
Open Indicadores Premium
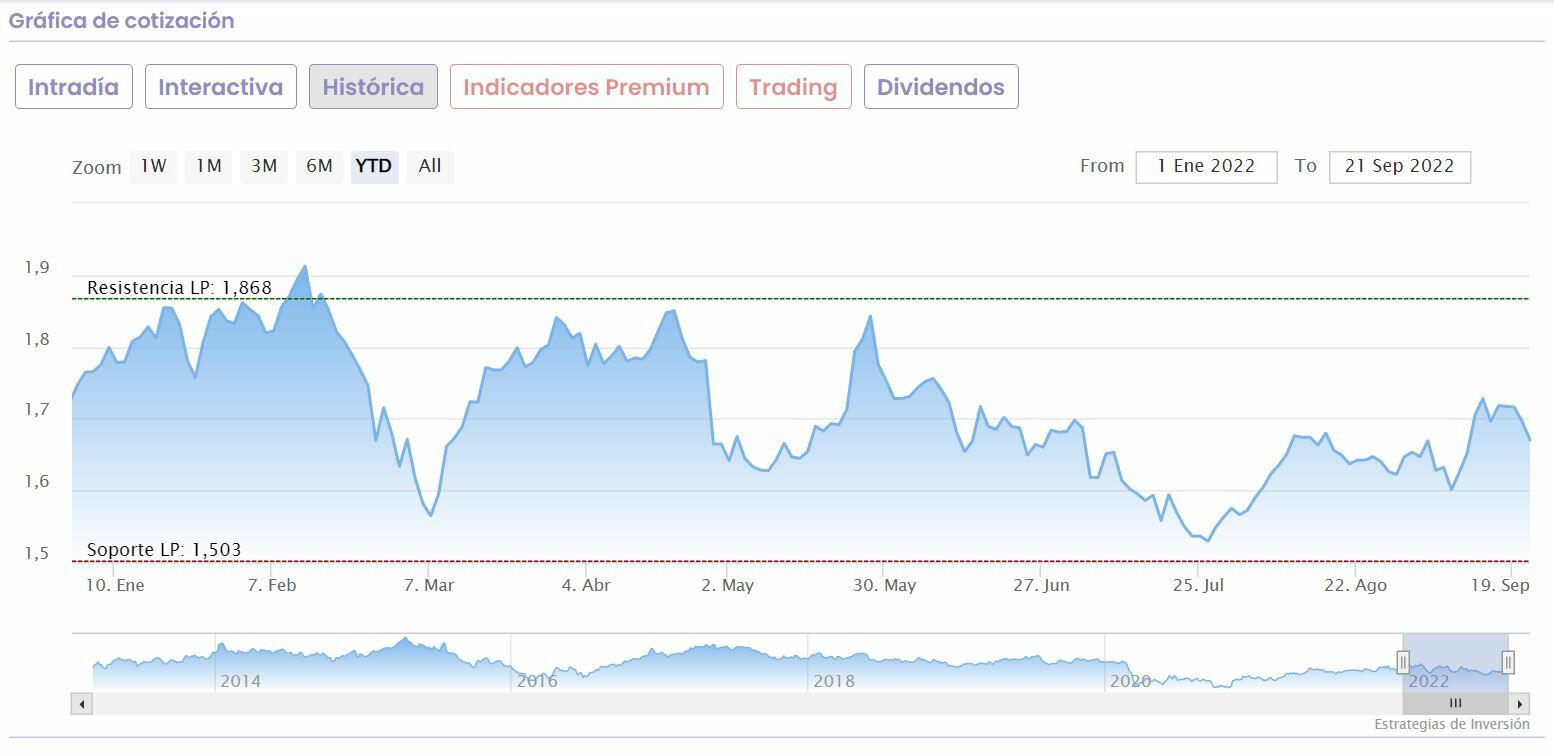586,87
